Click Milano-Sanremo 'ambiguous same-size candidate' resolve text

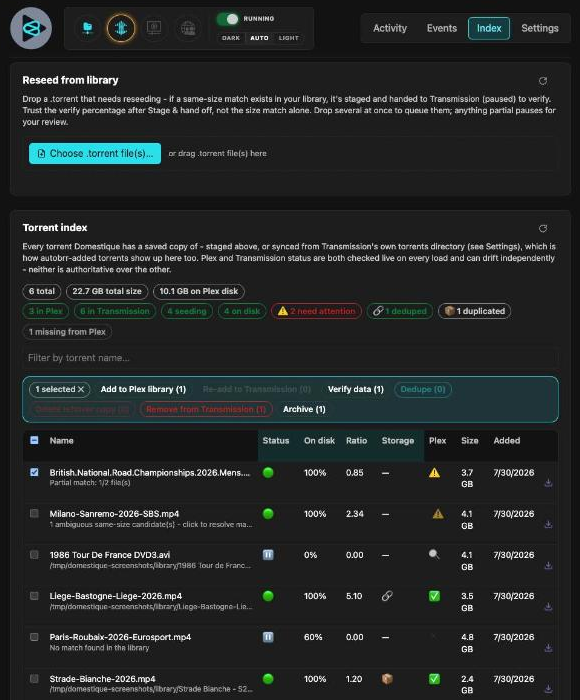151,525
